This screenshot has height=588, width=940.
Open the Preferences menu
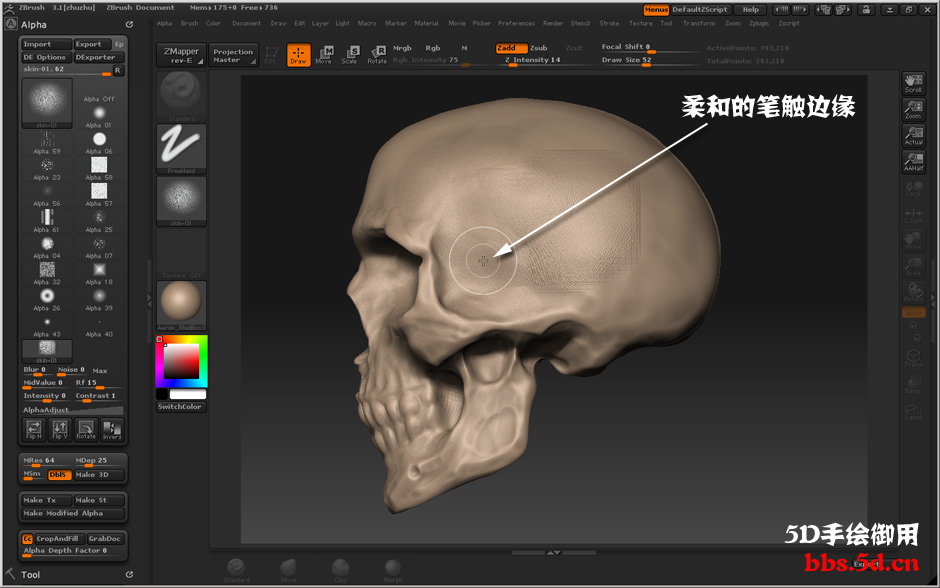point(516,23)
